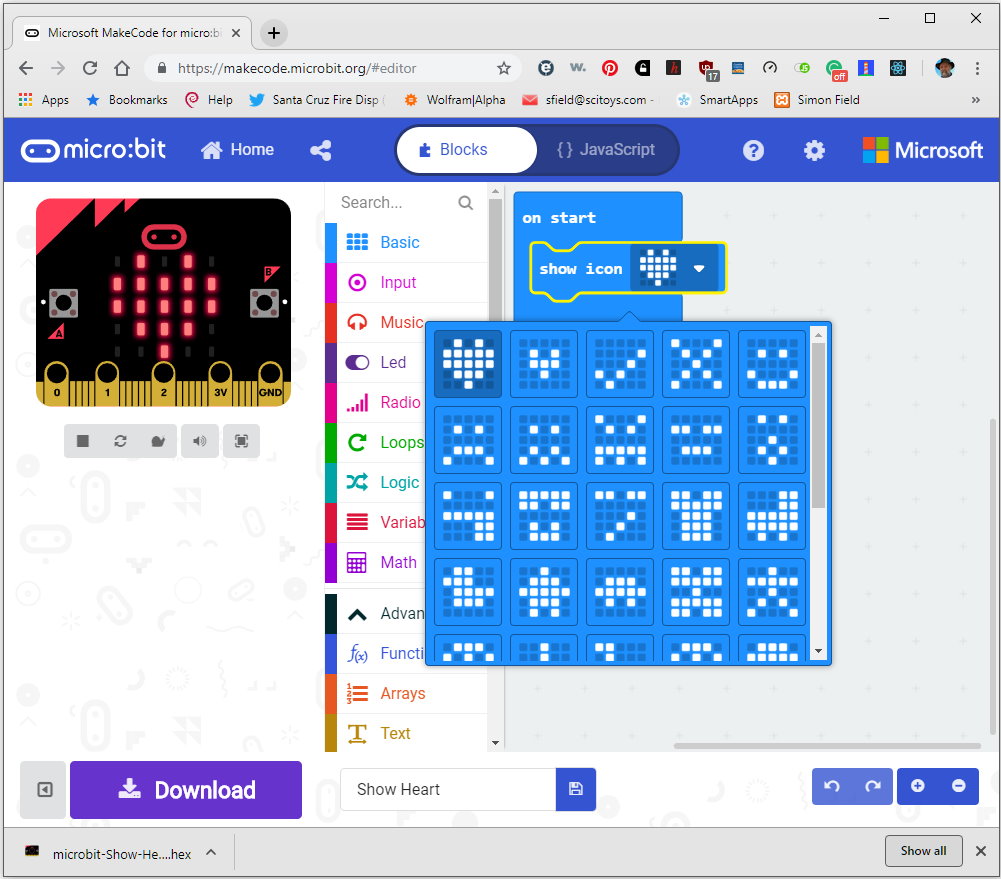Click the purple Download button
1001x879 pixels.
tap(185, 790)
